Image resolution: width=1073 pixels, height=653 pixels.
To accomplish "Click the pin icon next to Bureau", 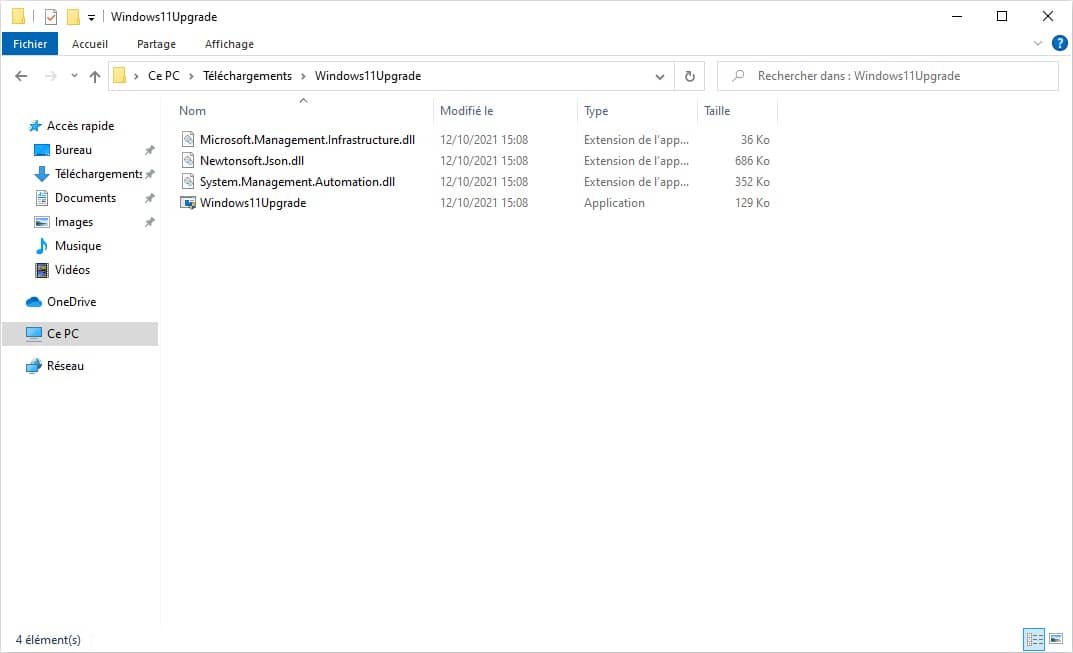I will pos(149,150).
